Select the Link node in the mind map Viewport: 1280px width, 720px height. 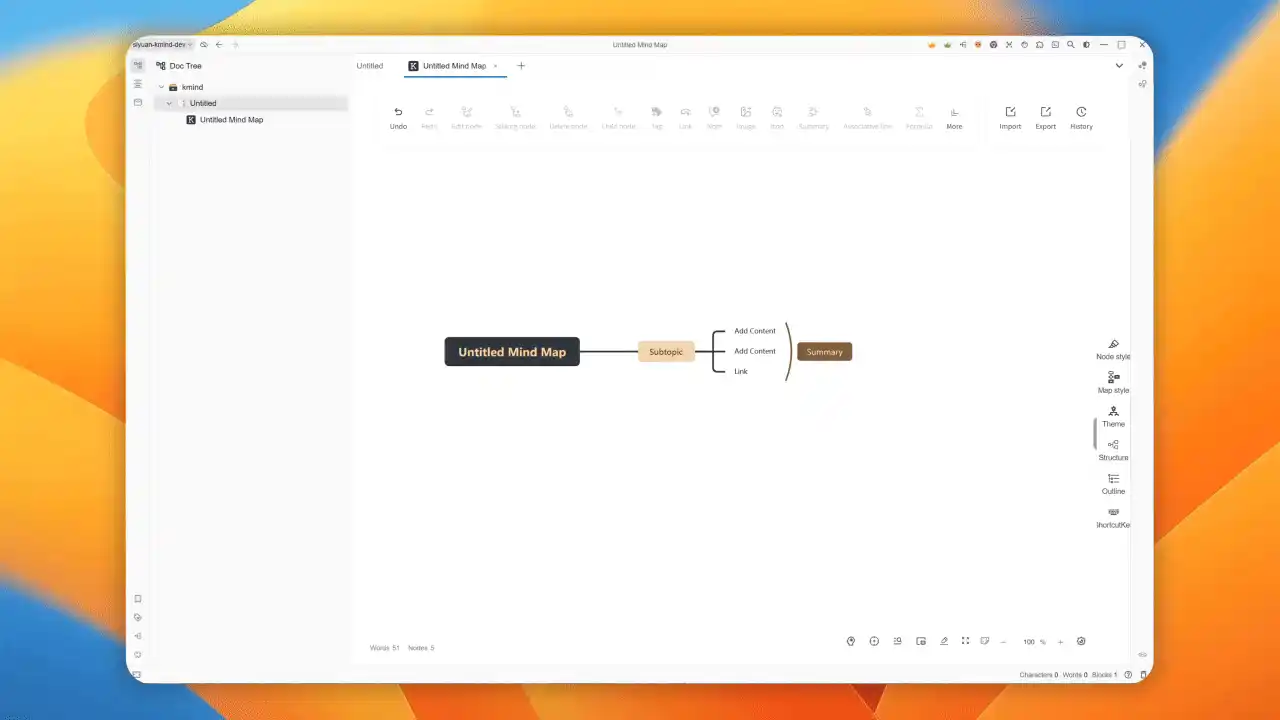click(x=741, y=372)
